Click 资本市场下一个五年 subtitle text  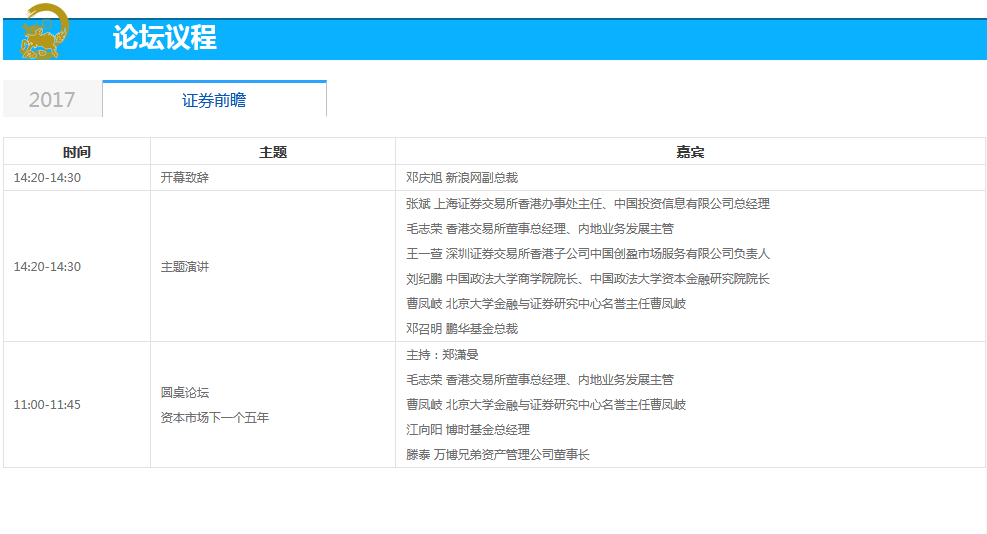click(215, 418)
